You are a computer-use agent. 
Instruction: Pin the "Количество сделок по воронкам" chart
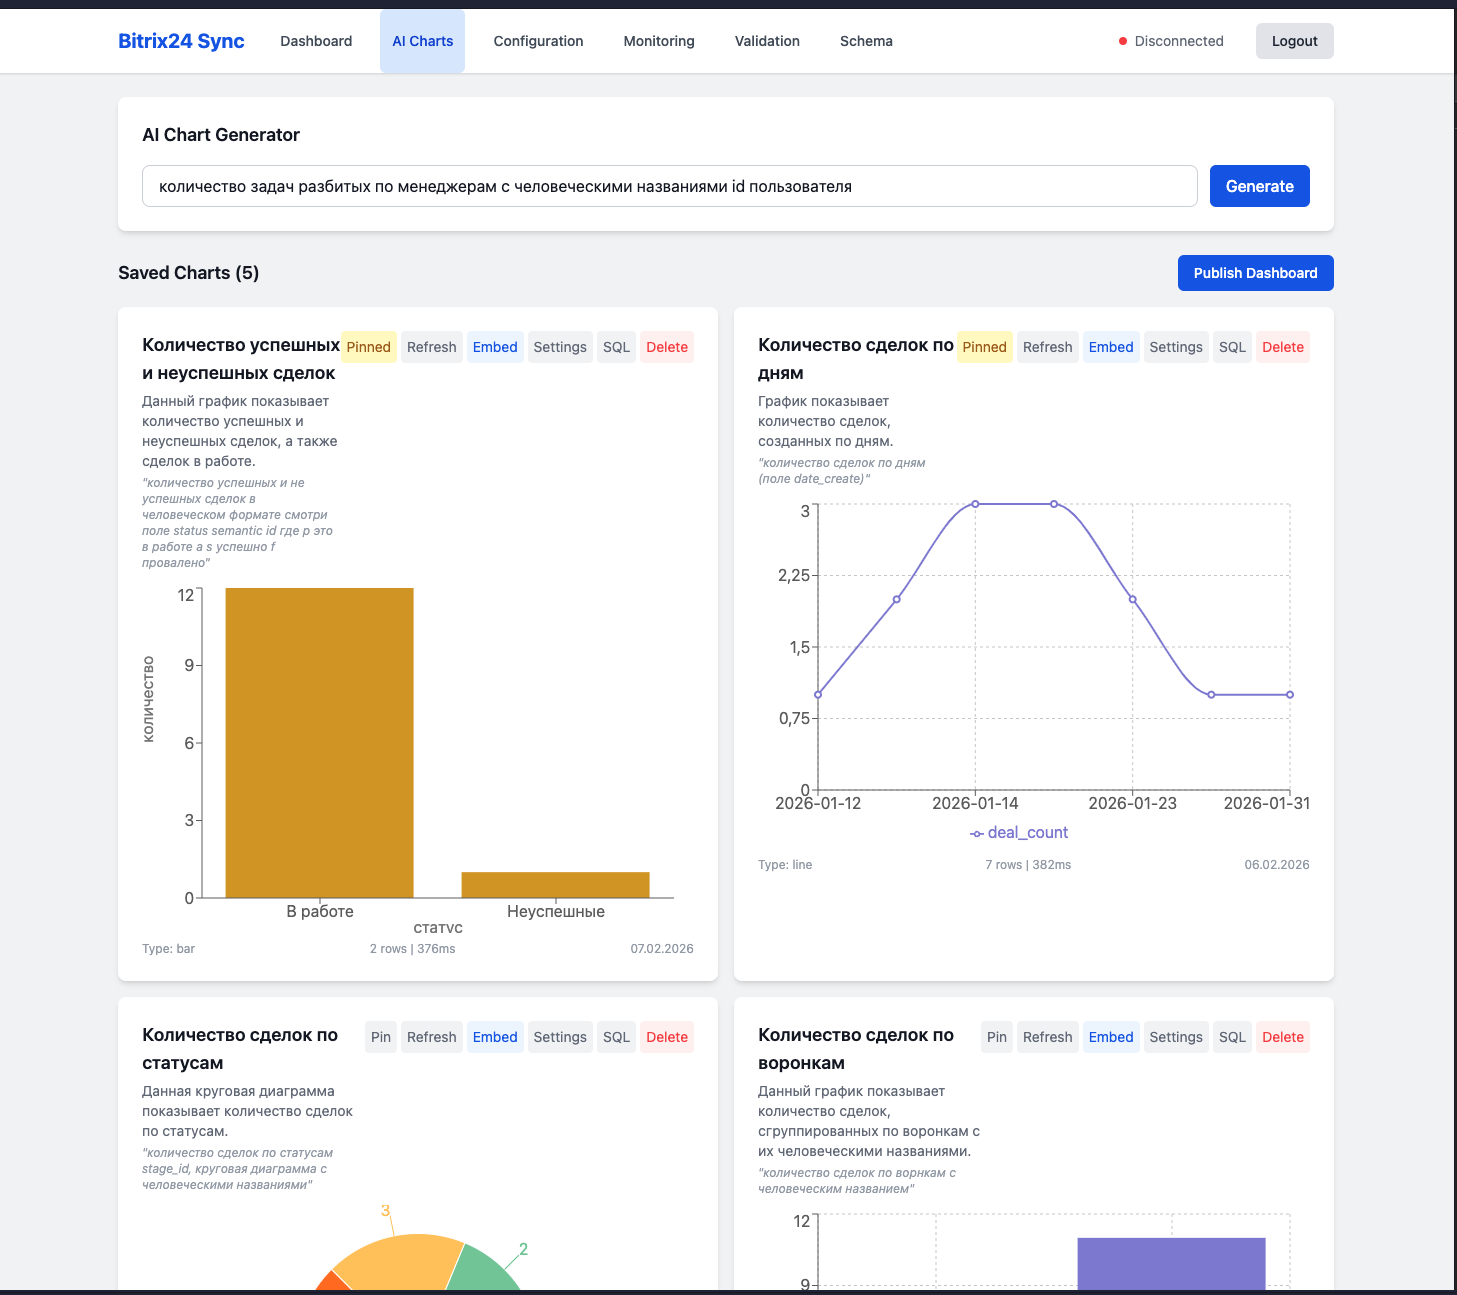[996, 1037]
